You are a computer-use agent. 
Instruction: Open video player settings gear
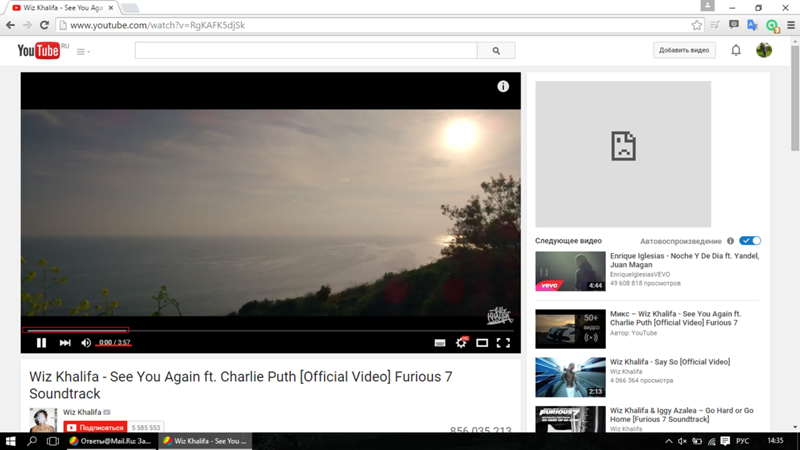point(461,343)
